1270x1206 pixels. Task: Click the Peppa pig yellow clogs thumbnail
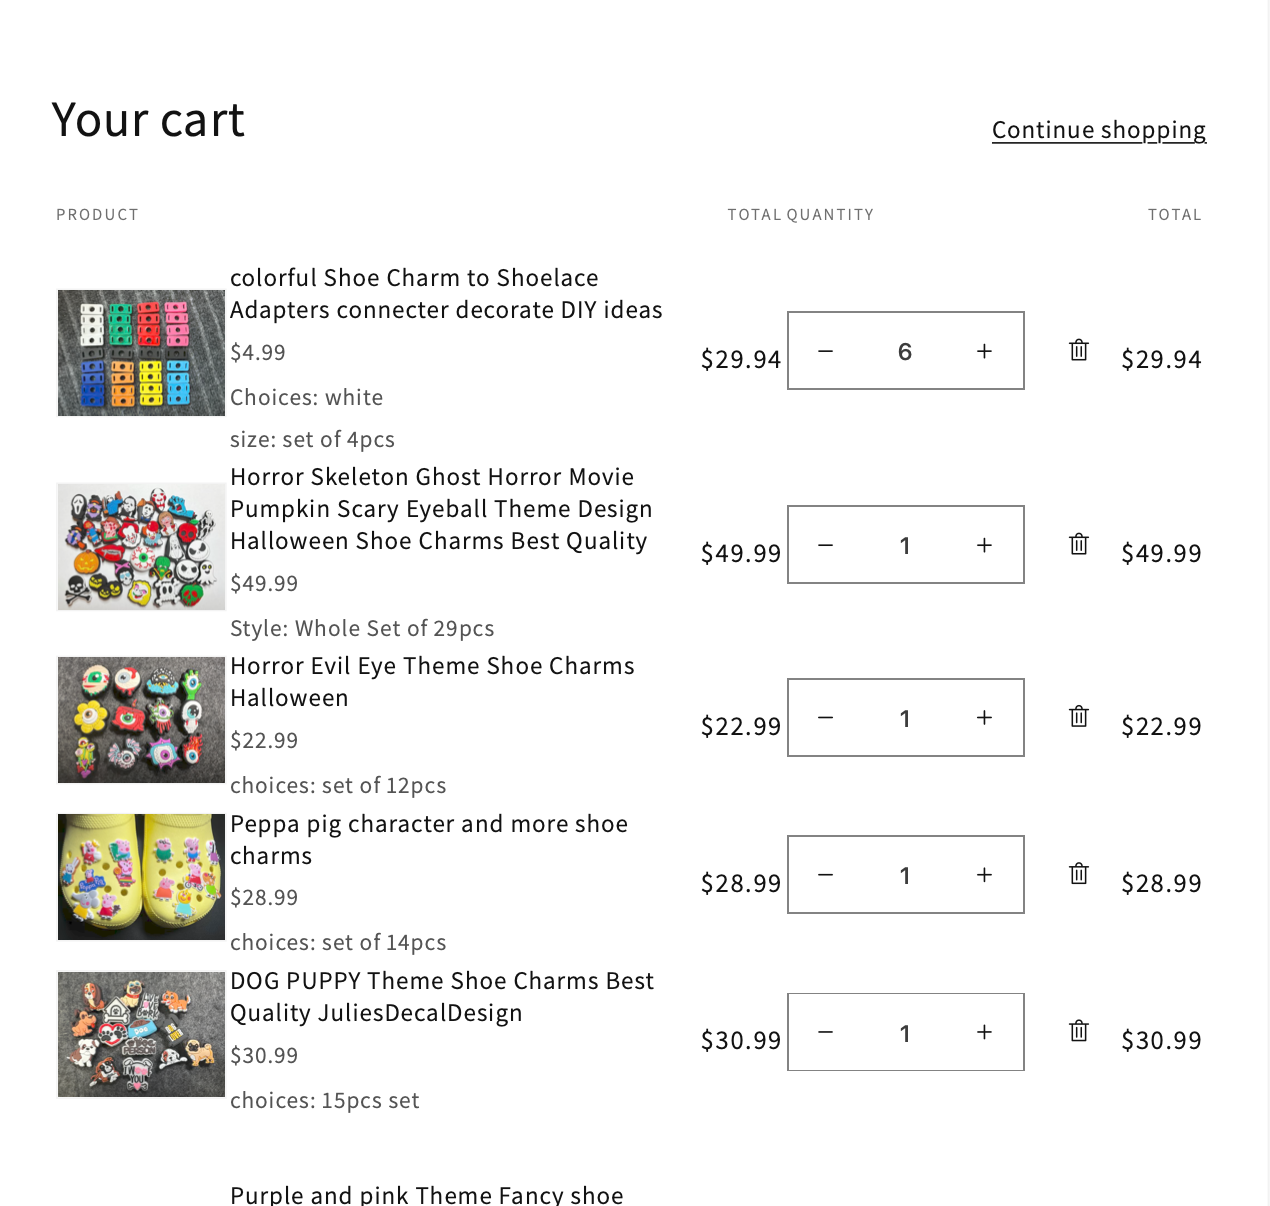(x=141, y=877)
